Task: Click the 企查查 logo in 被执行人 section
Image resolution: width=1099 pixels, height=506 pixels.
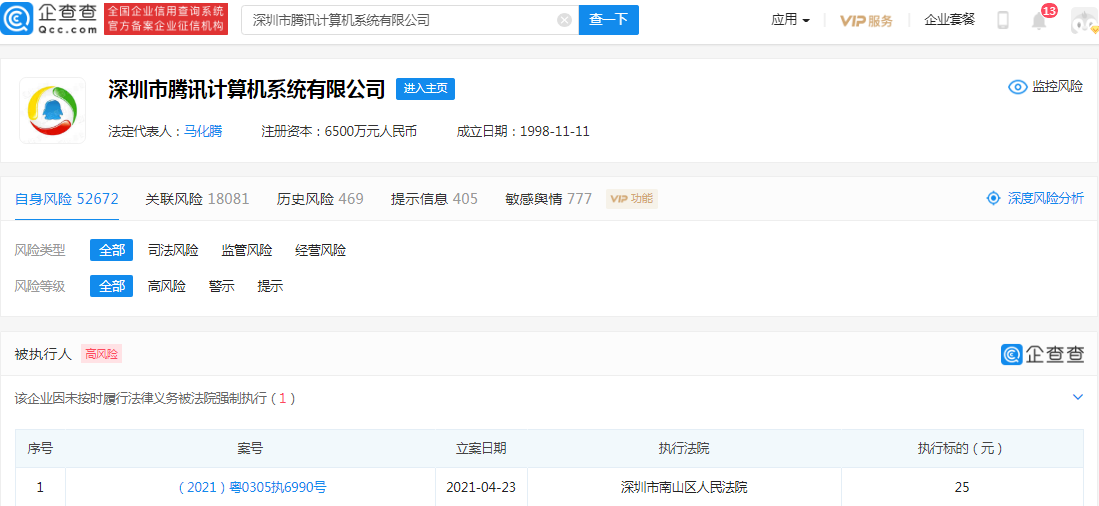Action: [x=1042, y=354]
